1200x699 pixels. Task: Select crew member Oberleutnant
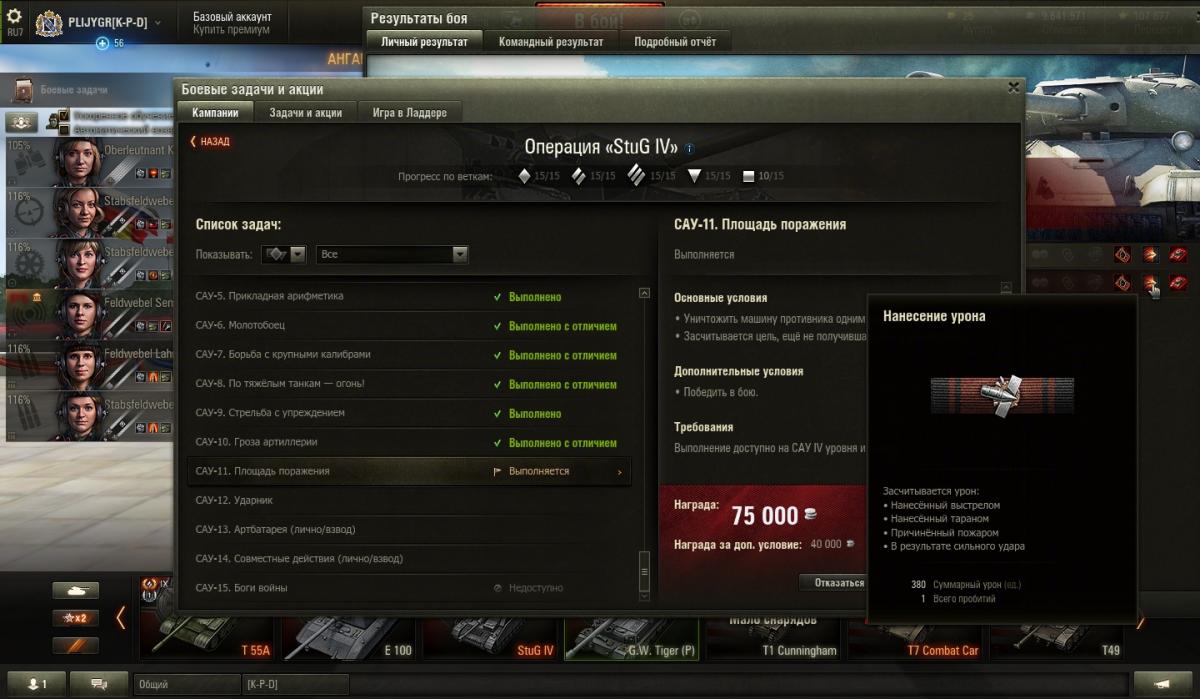tap(90, 162)
